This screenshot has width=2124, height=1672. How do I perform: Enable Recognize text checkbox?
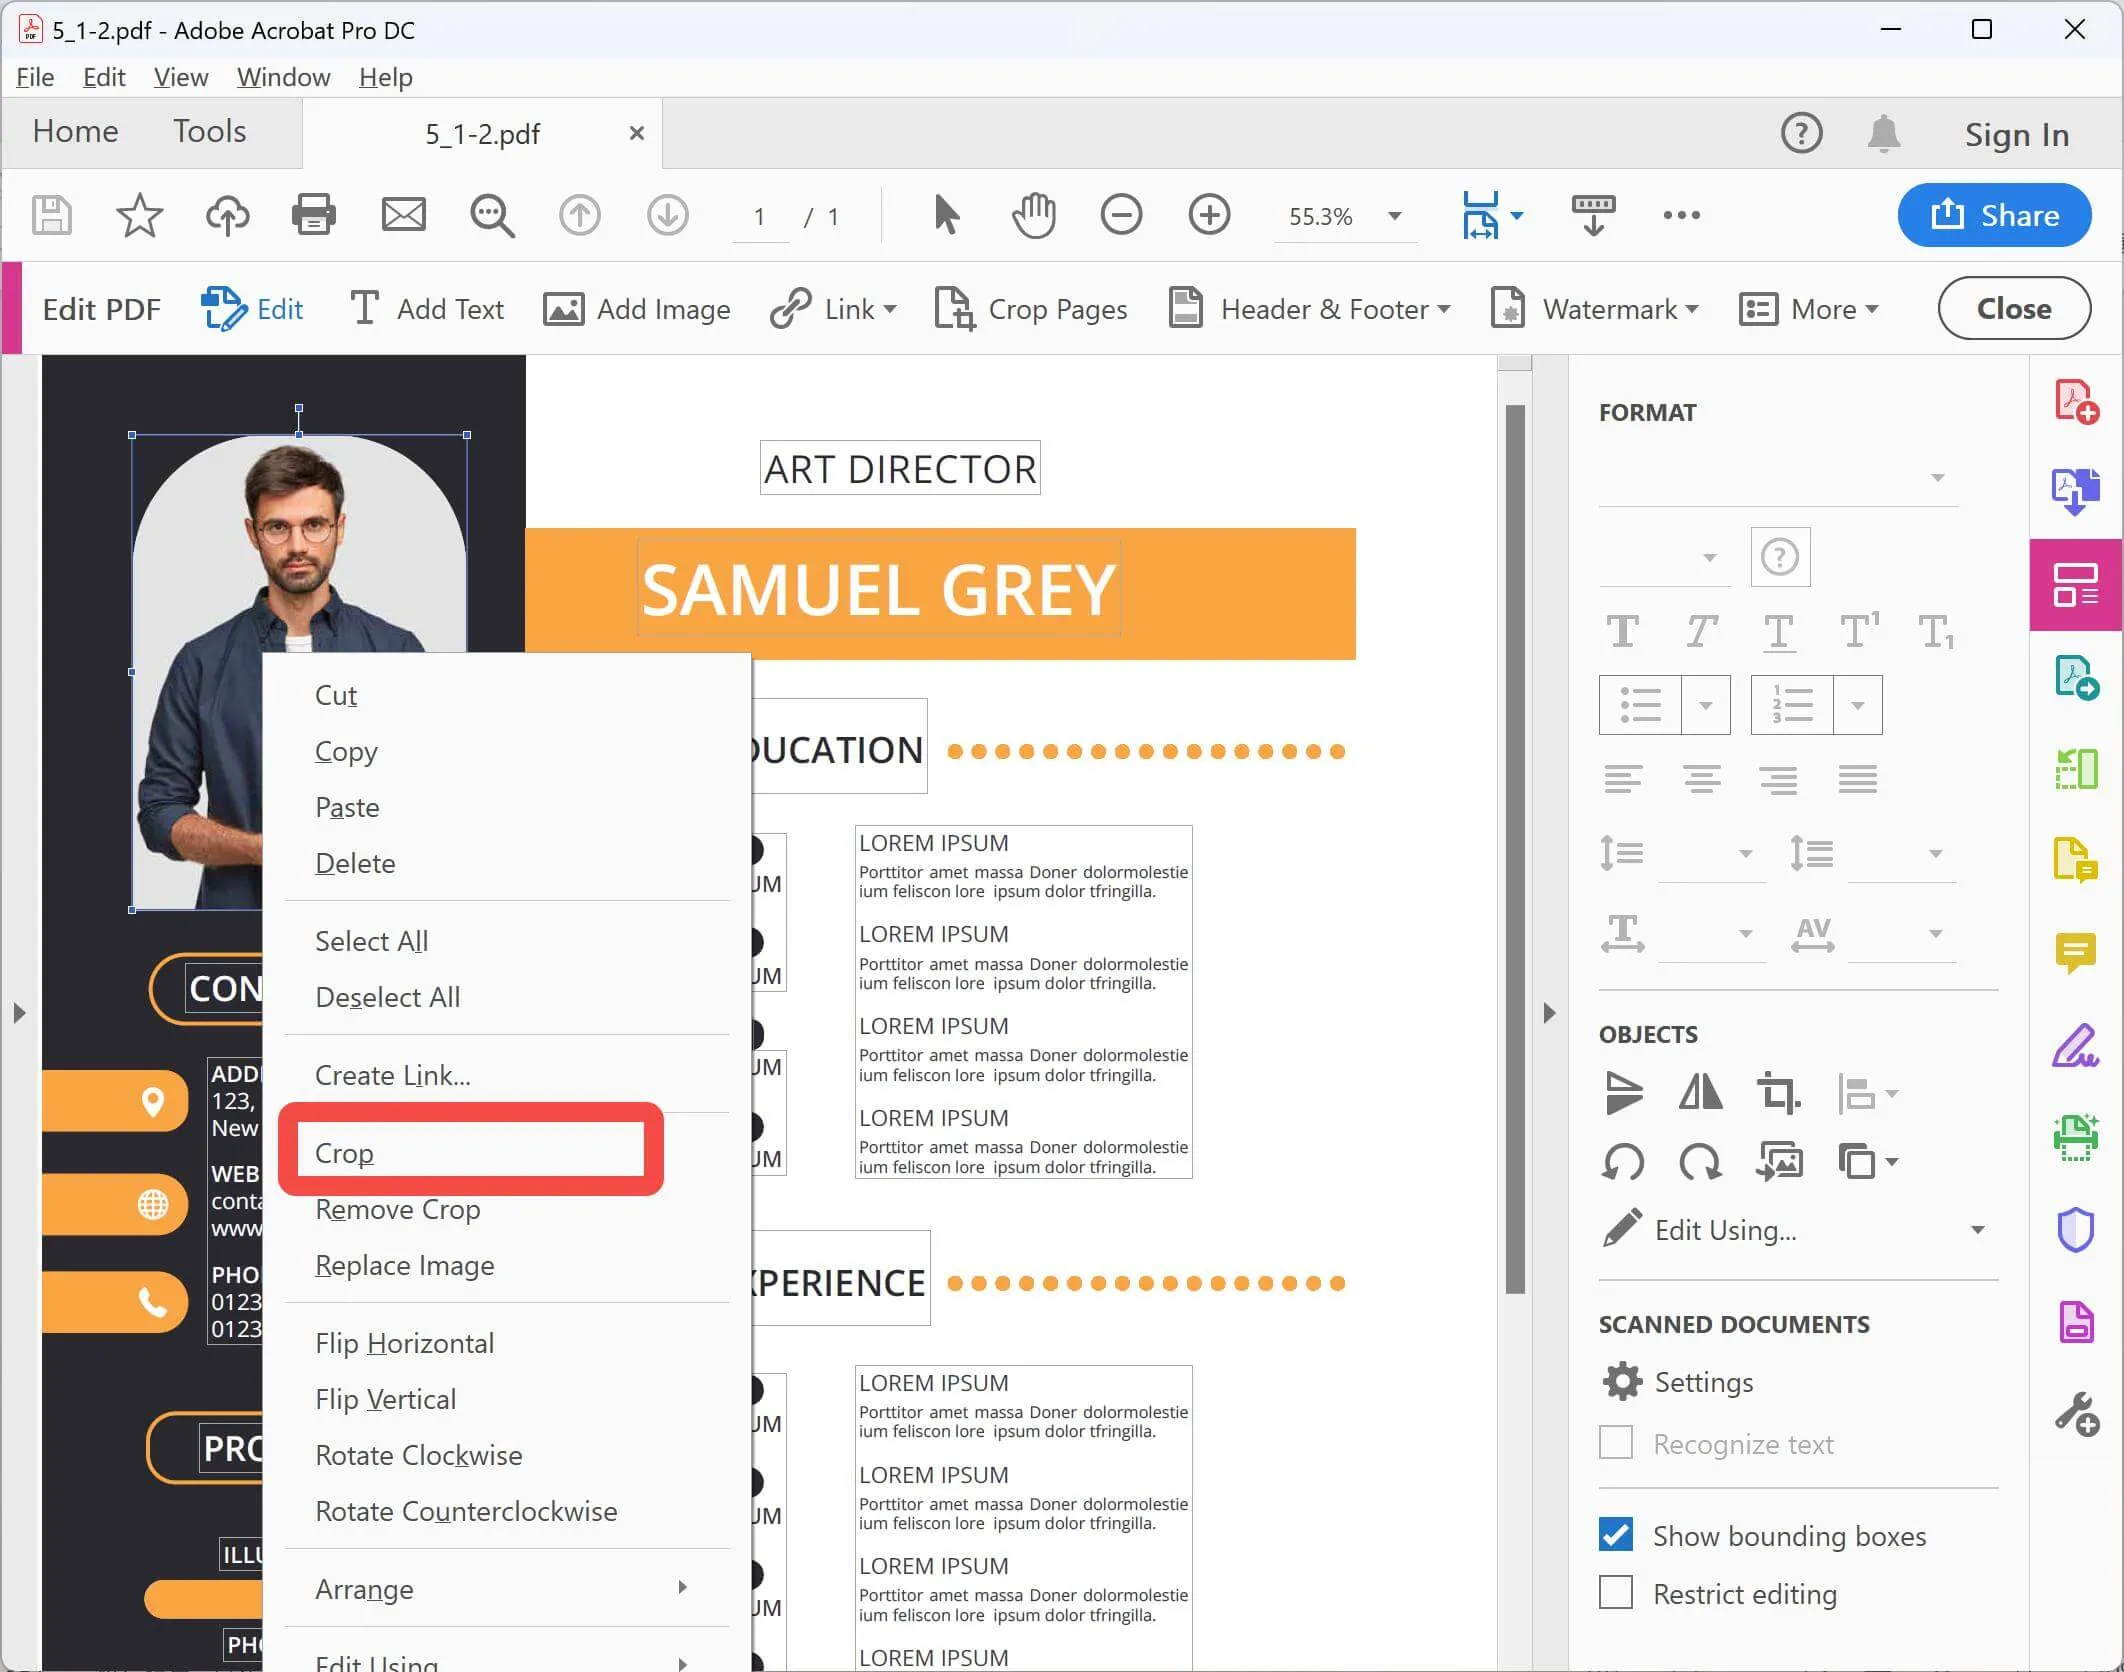1616,1443
